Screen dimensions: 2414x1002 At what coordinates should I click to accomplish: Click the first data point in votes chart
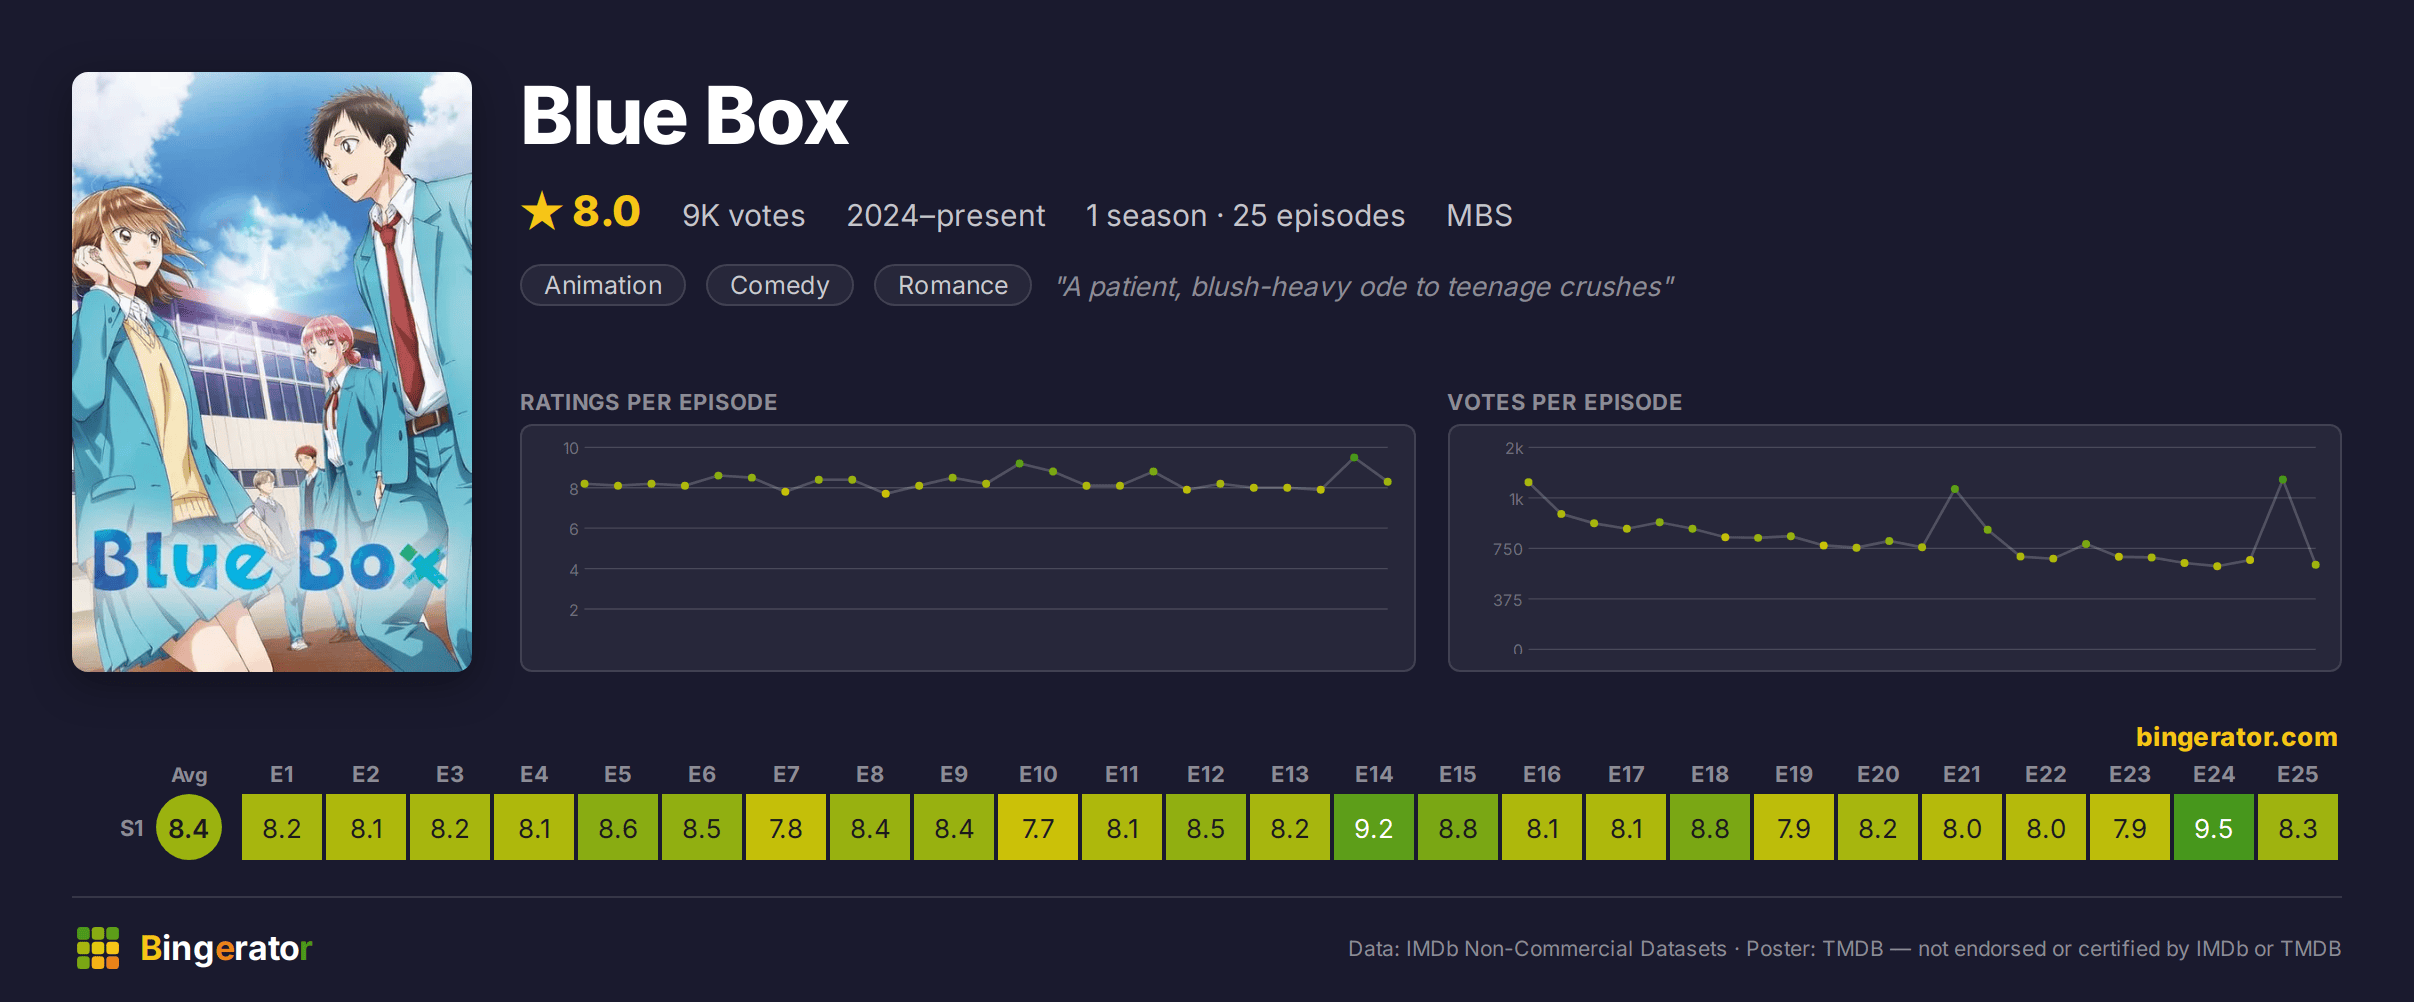click(x=1528, y=482)
